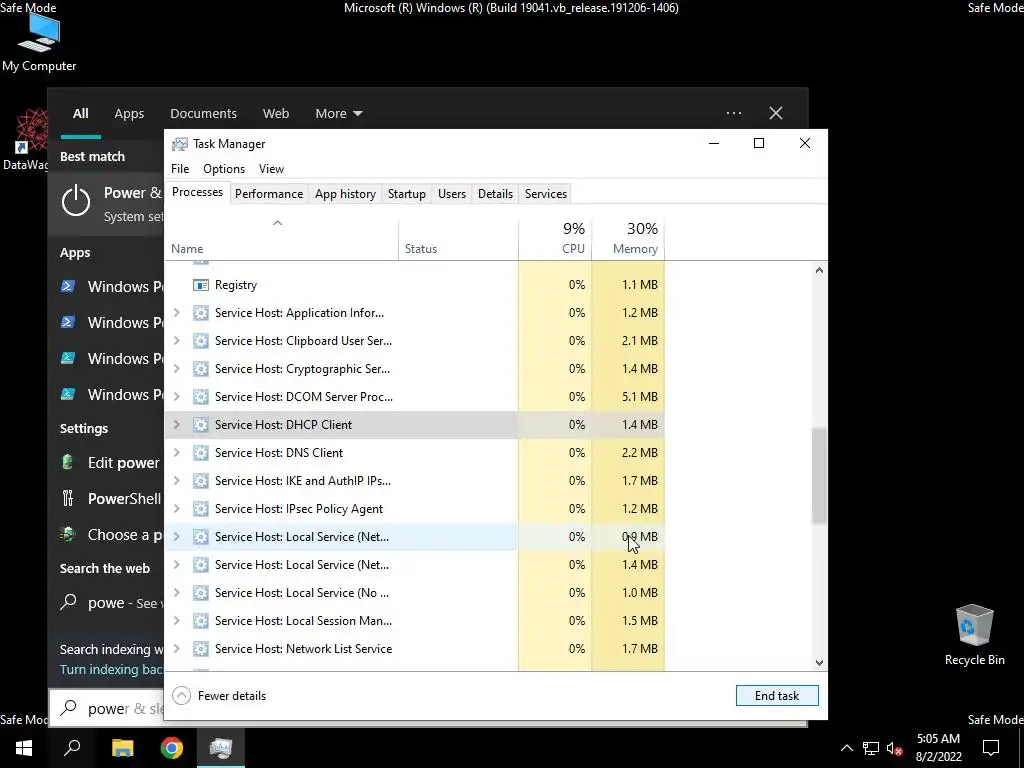
Task: Expand Service Host: Network List Service
Action: pyautogui.click(x=176, y=648)
